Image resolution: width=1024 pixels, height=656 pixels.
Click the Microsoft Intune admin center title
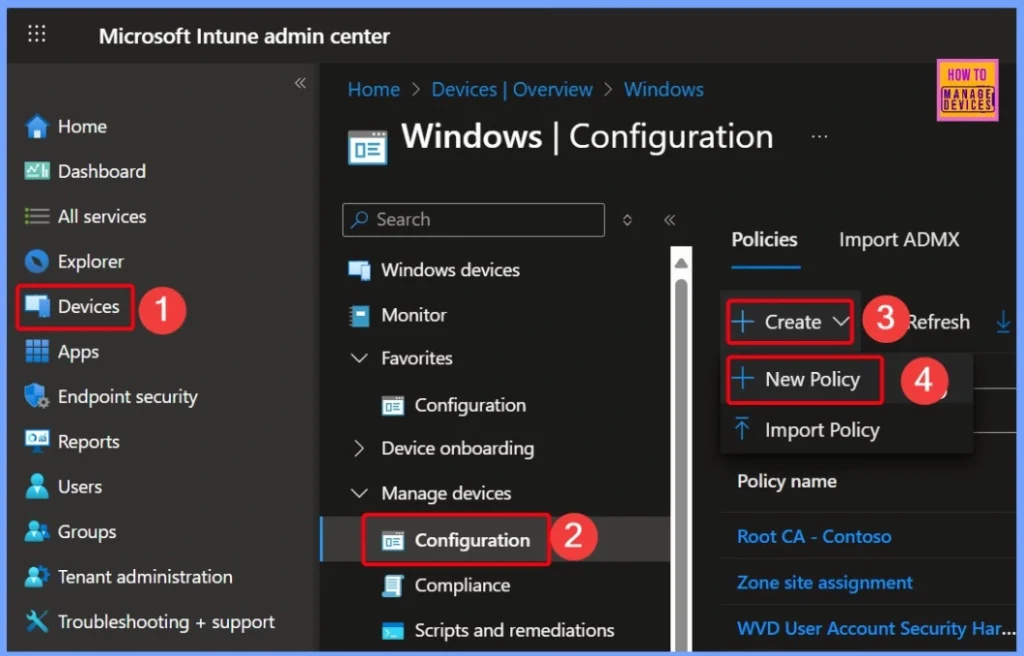click(244, 36)
